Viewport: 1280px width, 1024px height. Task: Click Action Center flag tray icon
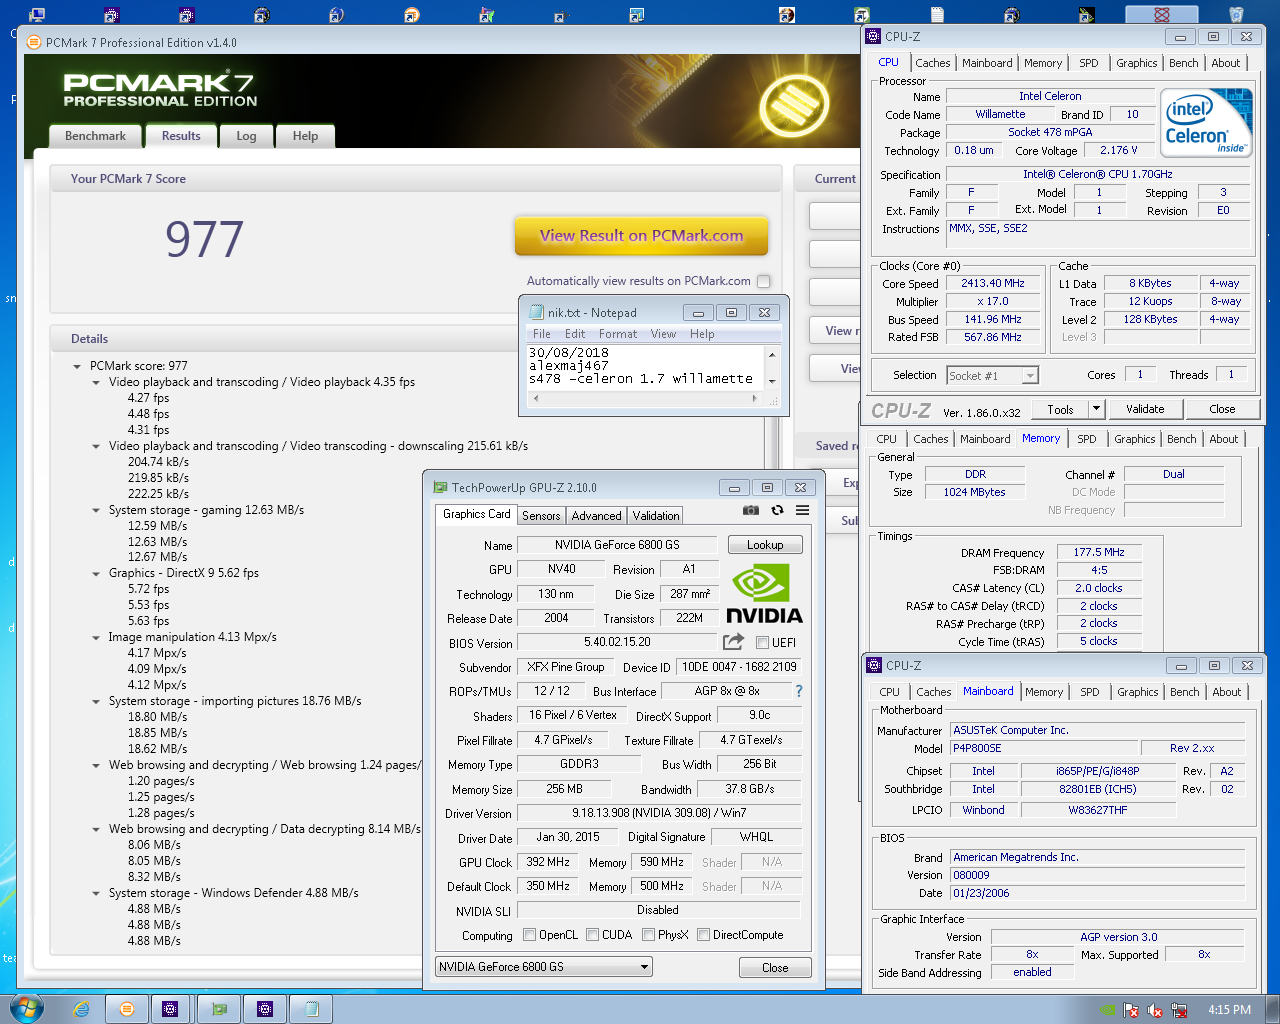point(1132,1010)
